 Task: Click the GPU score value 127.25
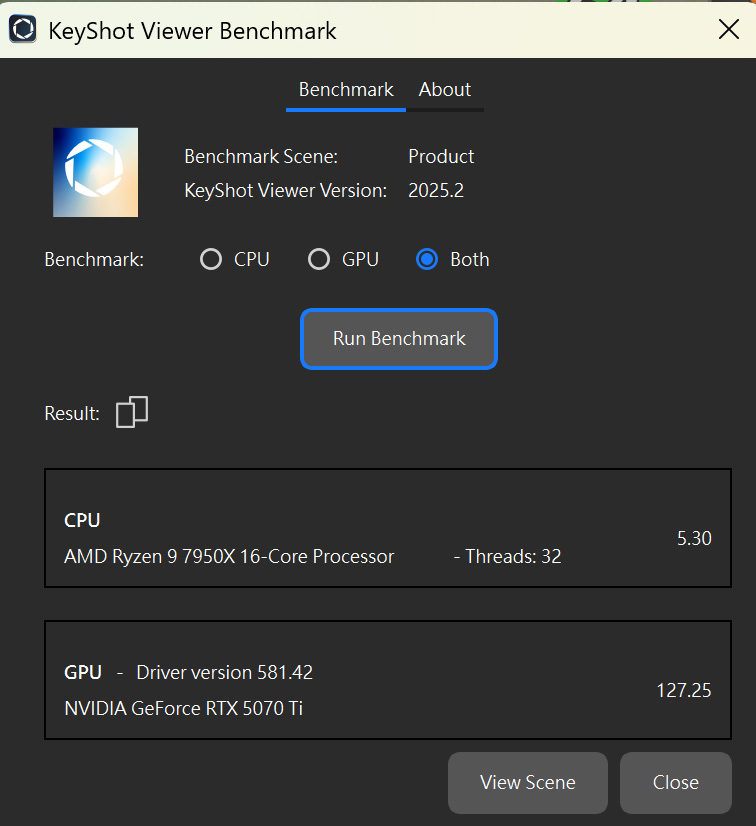coord(683,690)
